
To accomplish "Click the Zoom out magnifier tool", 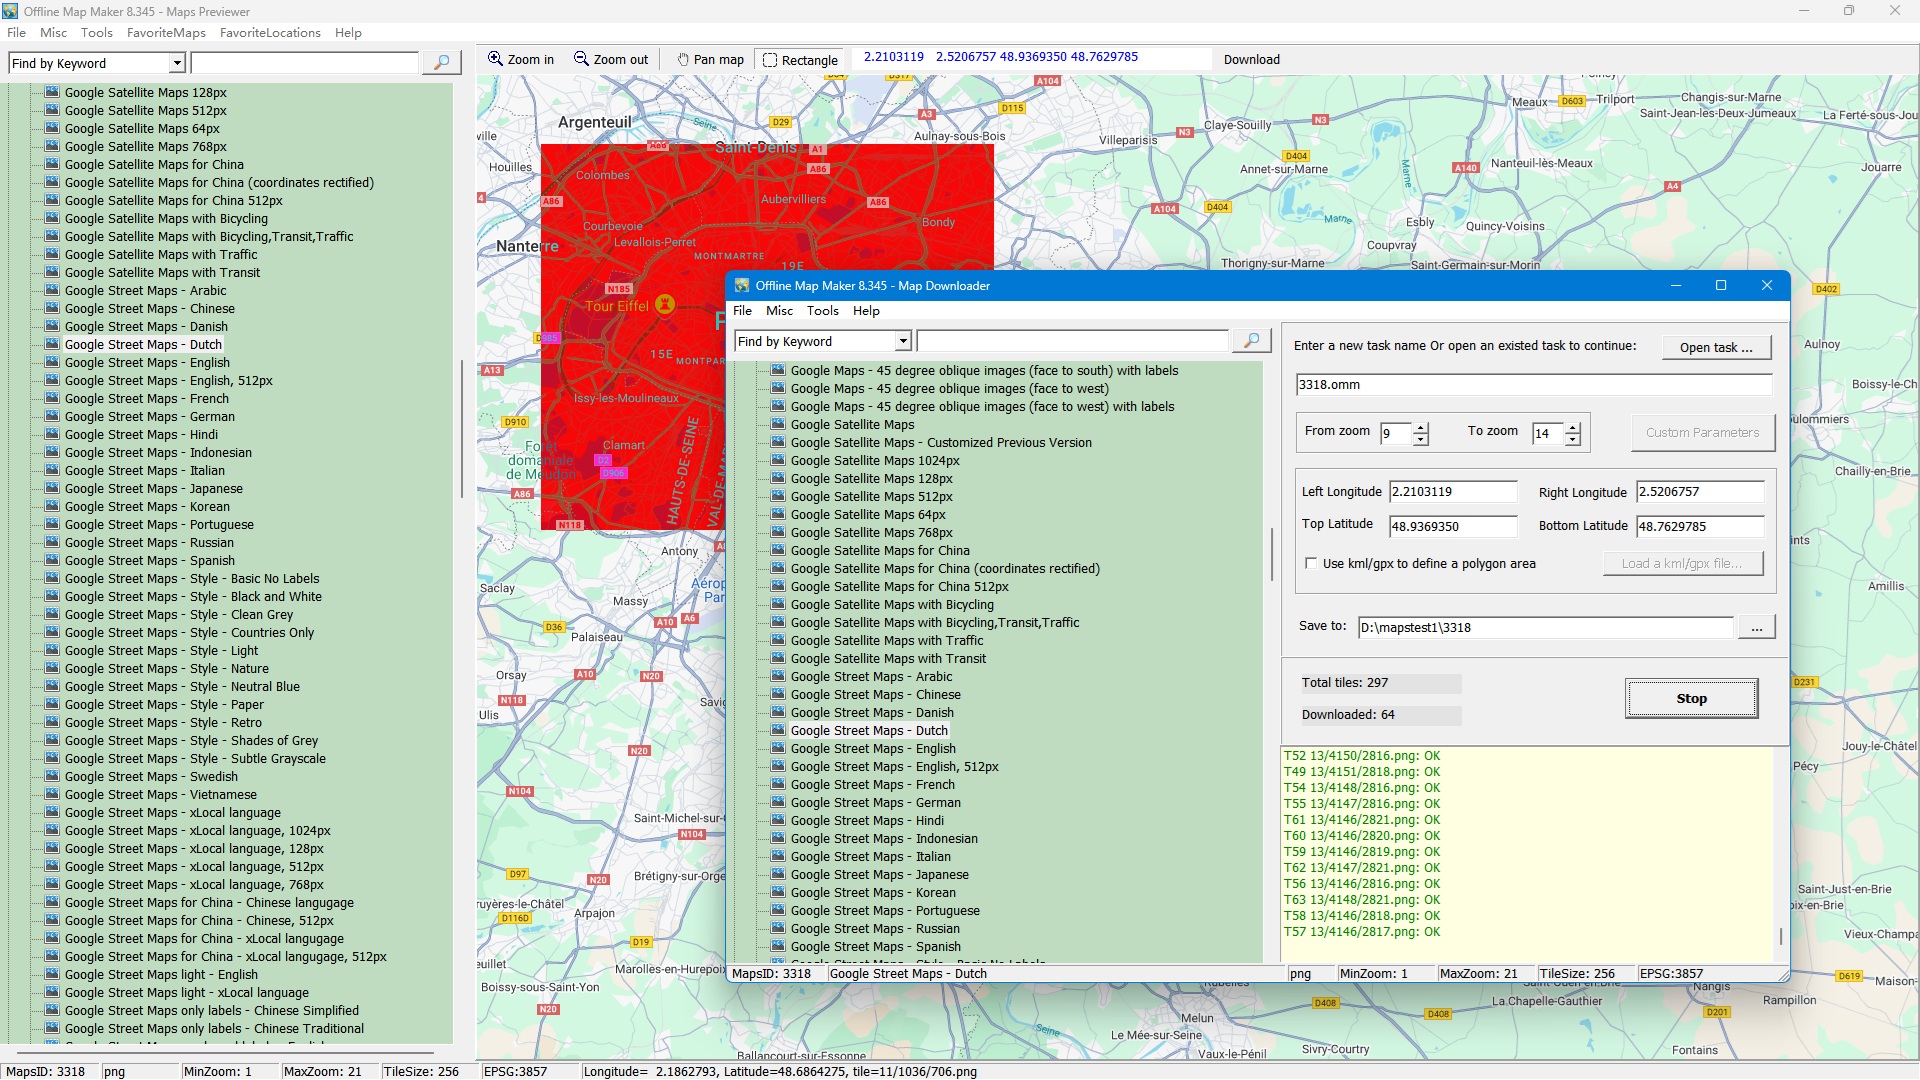I will [611, 60].
